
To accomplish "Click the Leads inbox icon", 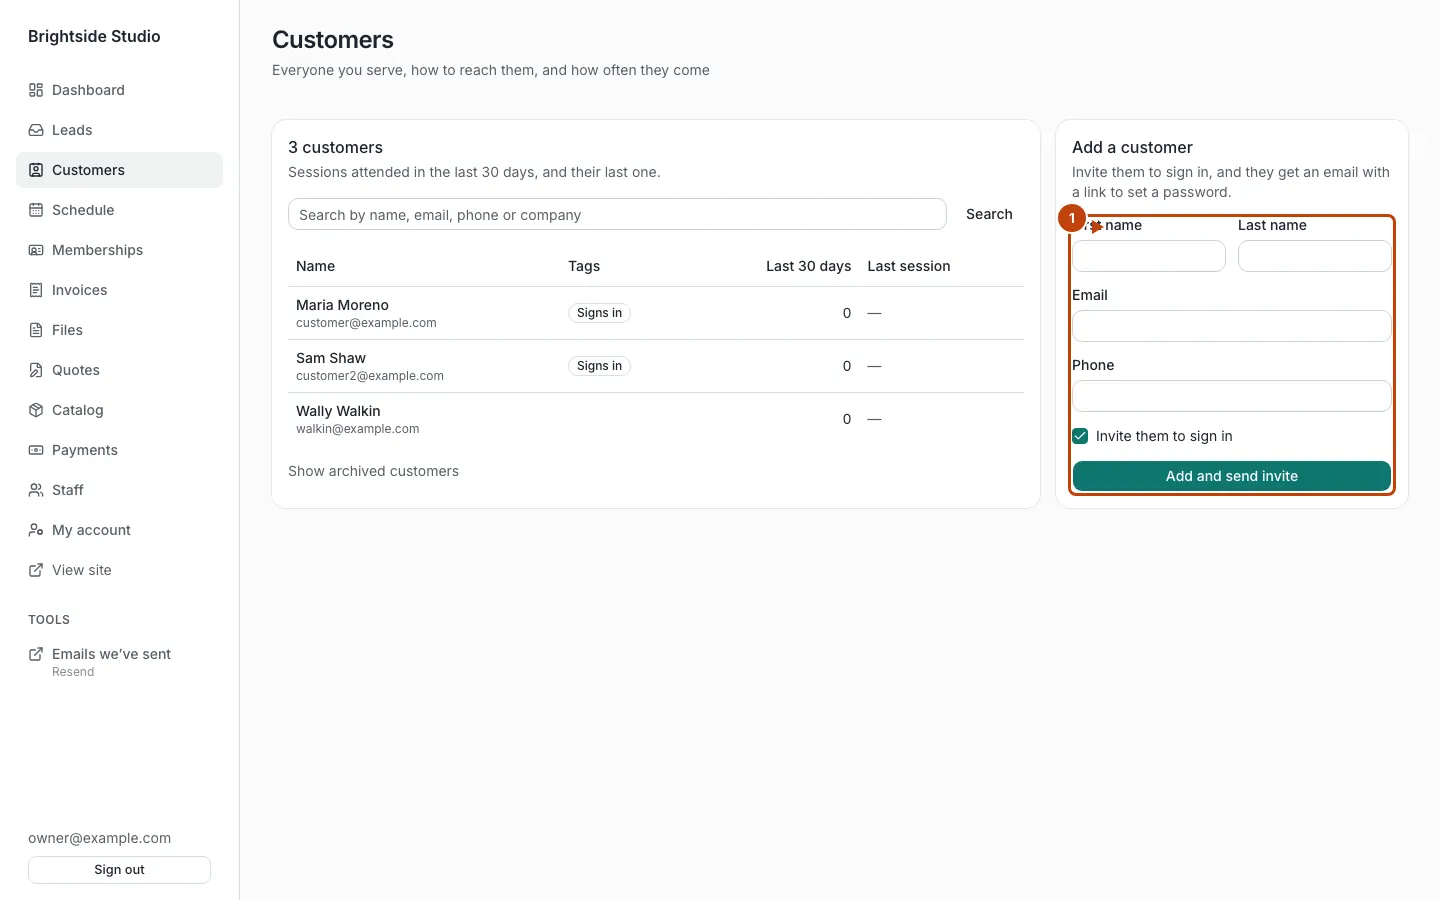I will [36, 130].
